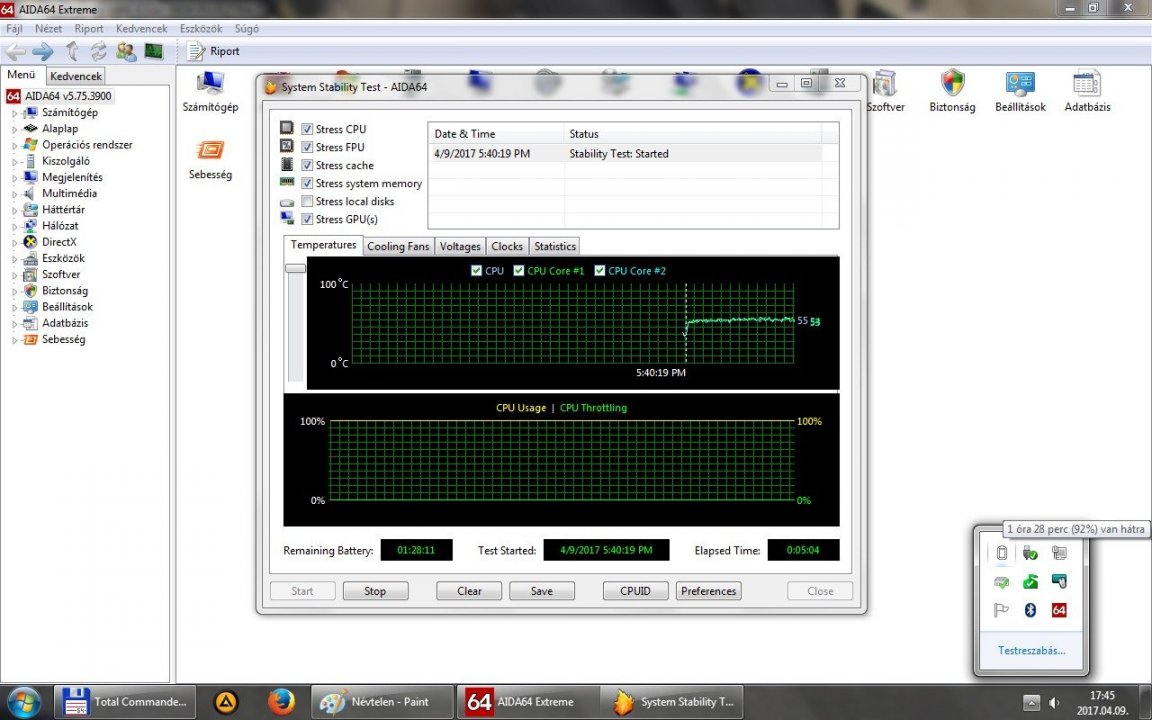The width and height of the screenshot is (1152, 720).
Task: Click the Refresh toolbar icon
Action: coord(98,51)
